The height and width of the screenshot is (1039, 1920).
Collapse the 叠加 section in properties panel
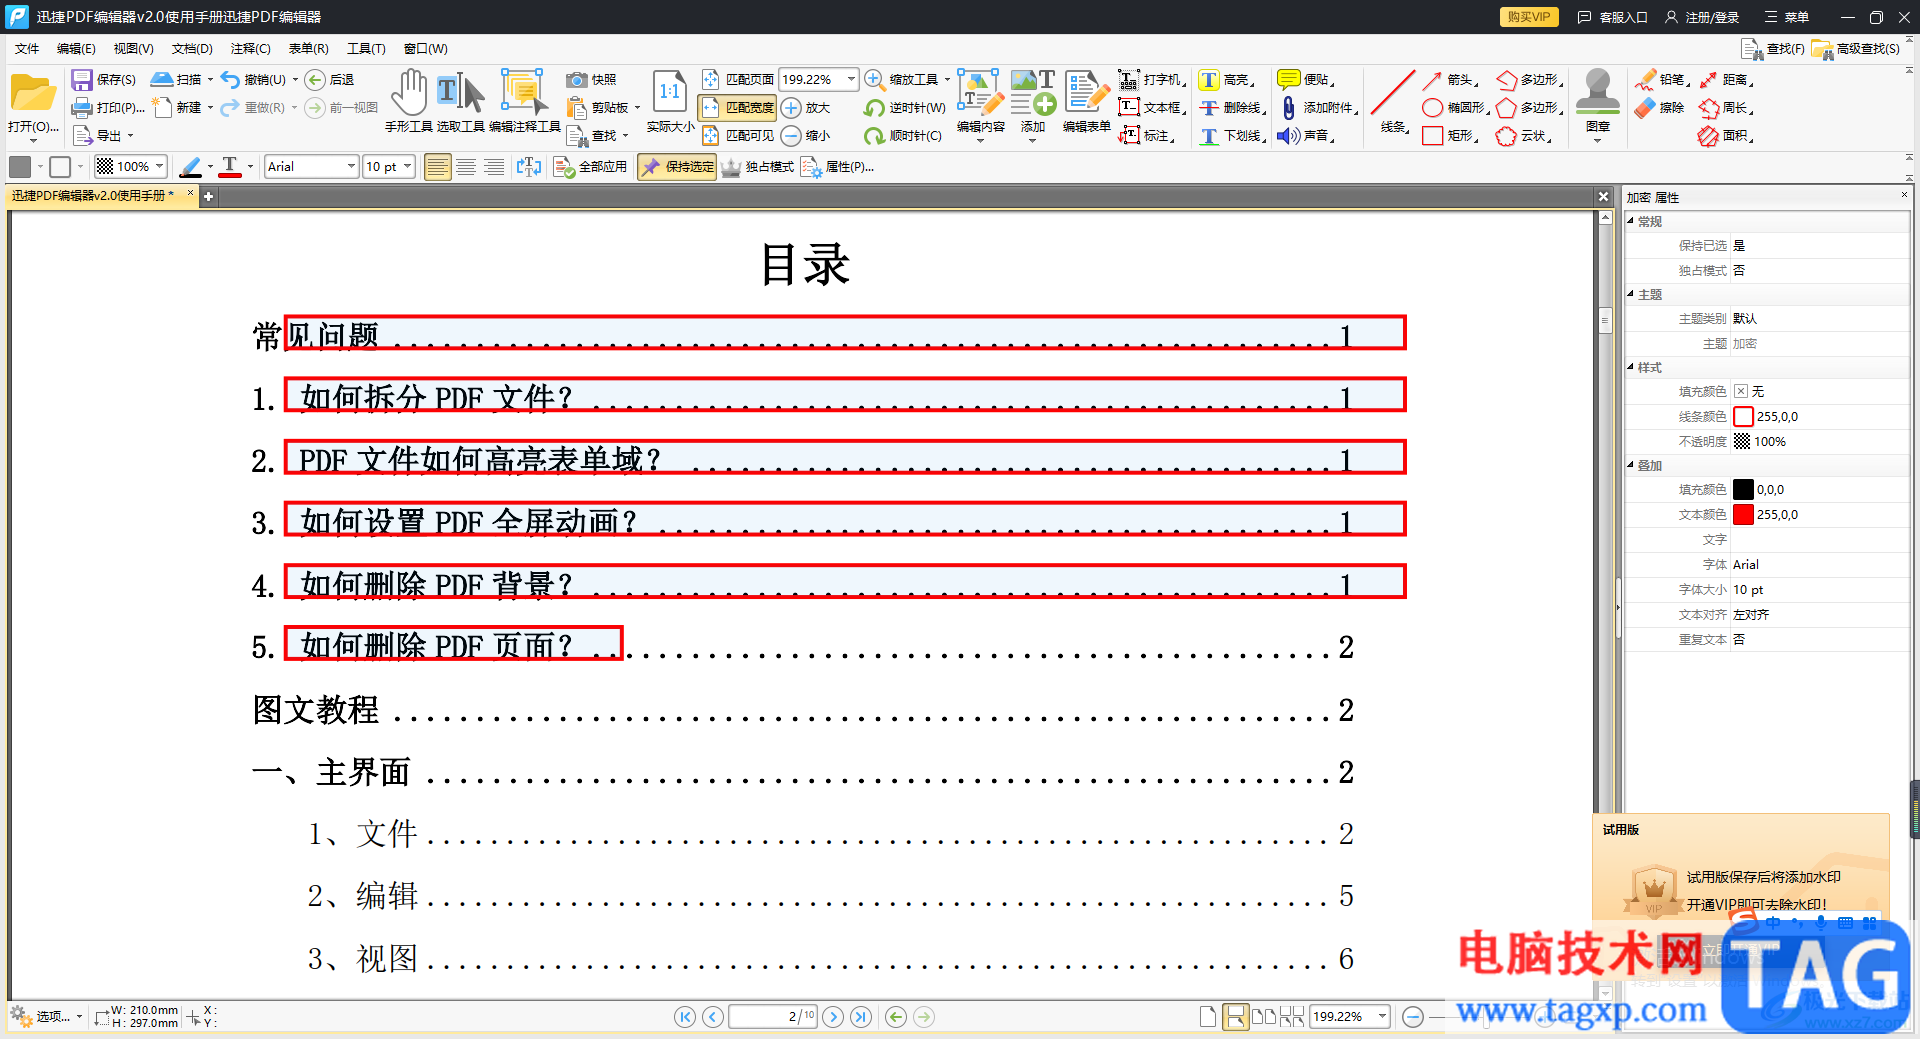click(1631, 465)
